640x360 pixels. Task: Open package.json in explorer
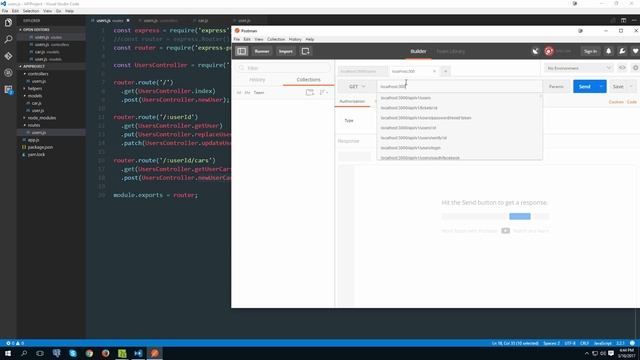(40, 147)
